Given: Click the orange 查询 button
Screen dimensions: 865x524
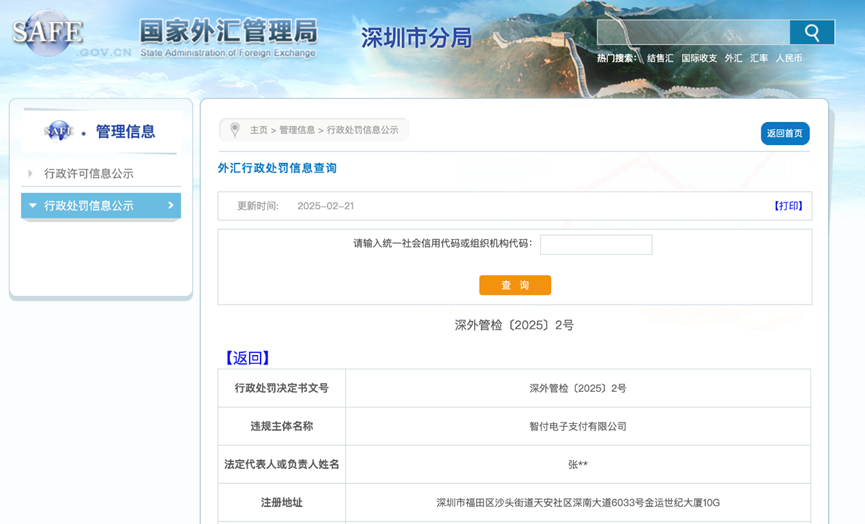Looking at the screenshot, I should 515,285.
